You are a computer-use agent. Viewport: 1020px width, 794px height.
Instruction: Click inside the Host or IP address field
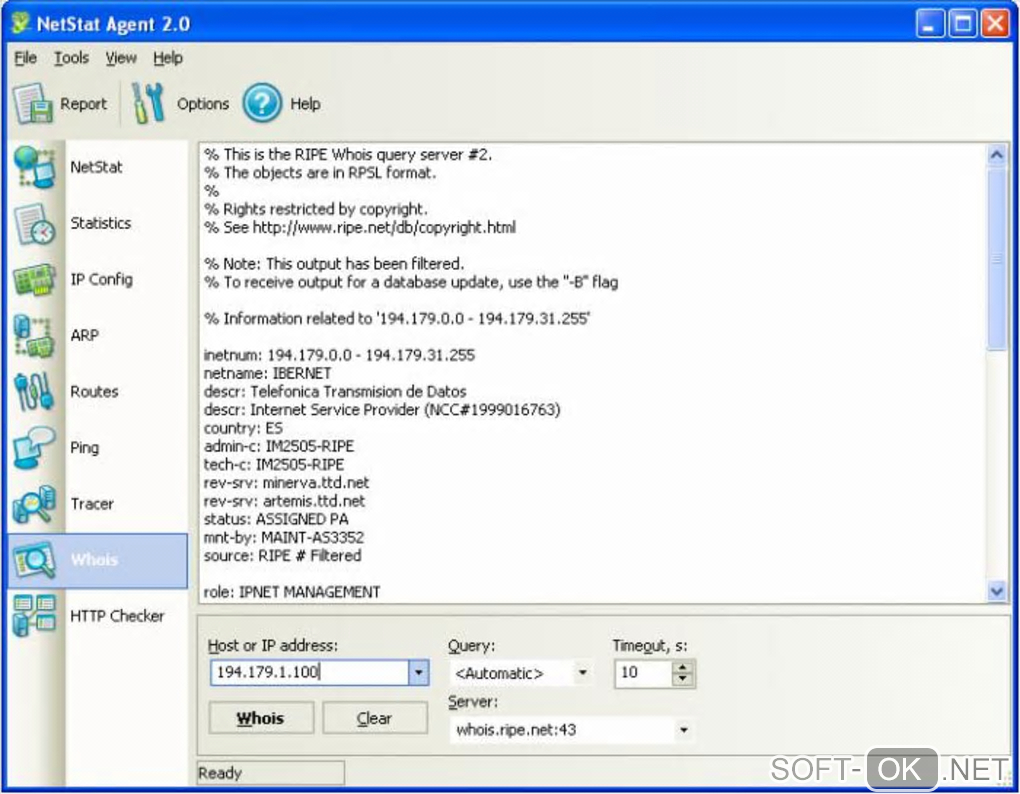pyautogui.click(x=310, y=672)
